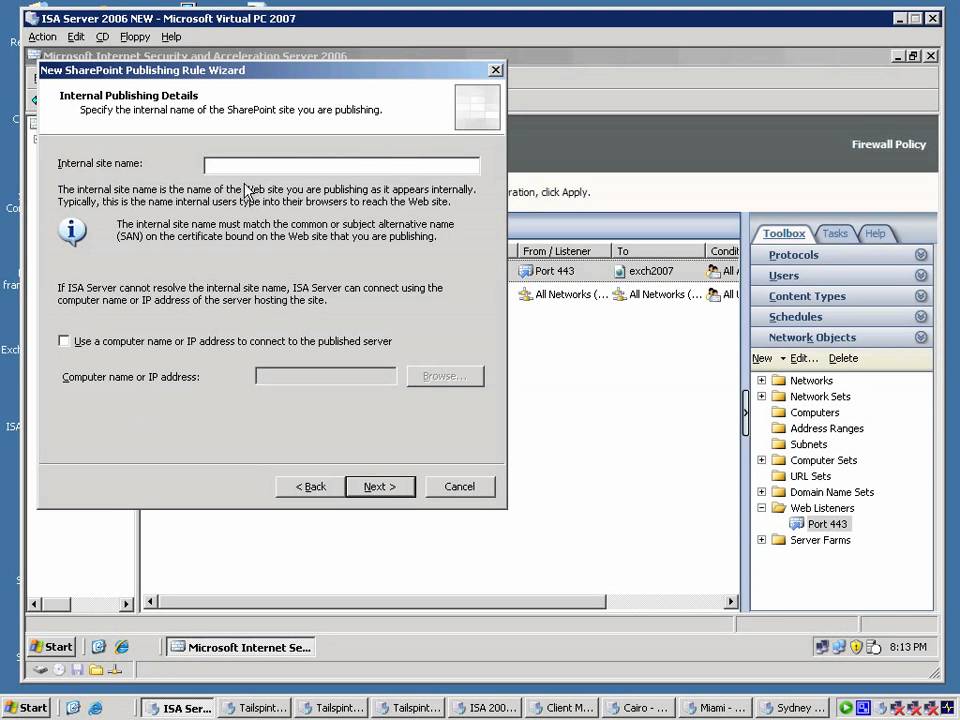This screenshot has height=720, width=960.
Task: Switch to Client M... host taskbar window
Action: tap(563, 708)
